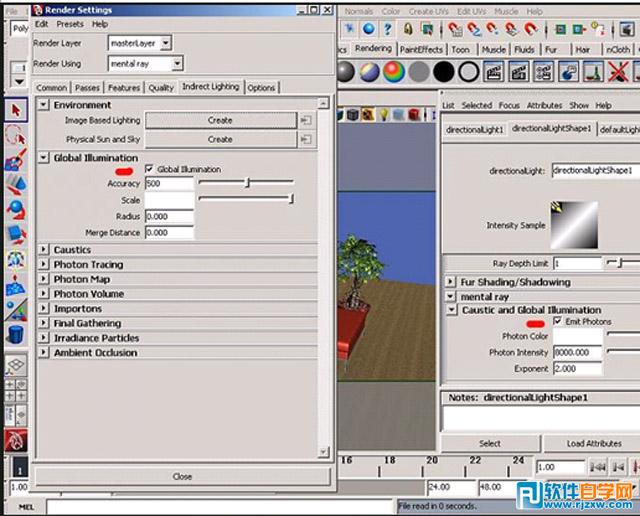
Task: Click the padlock icon in status line
Action: [x=408, y=29]
